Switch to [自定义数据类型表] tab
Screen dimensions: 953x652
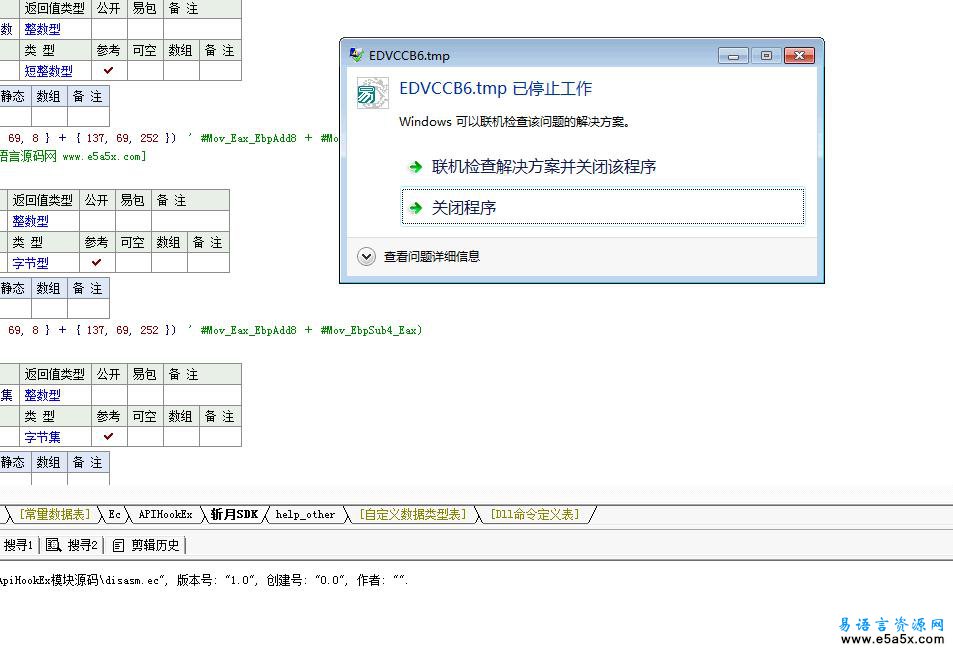tap(413, 514)
